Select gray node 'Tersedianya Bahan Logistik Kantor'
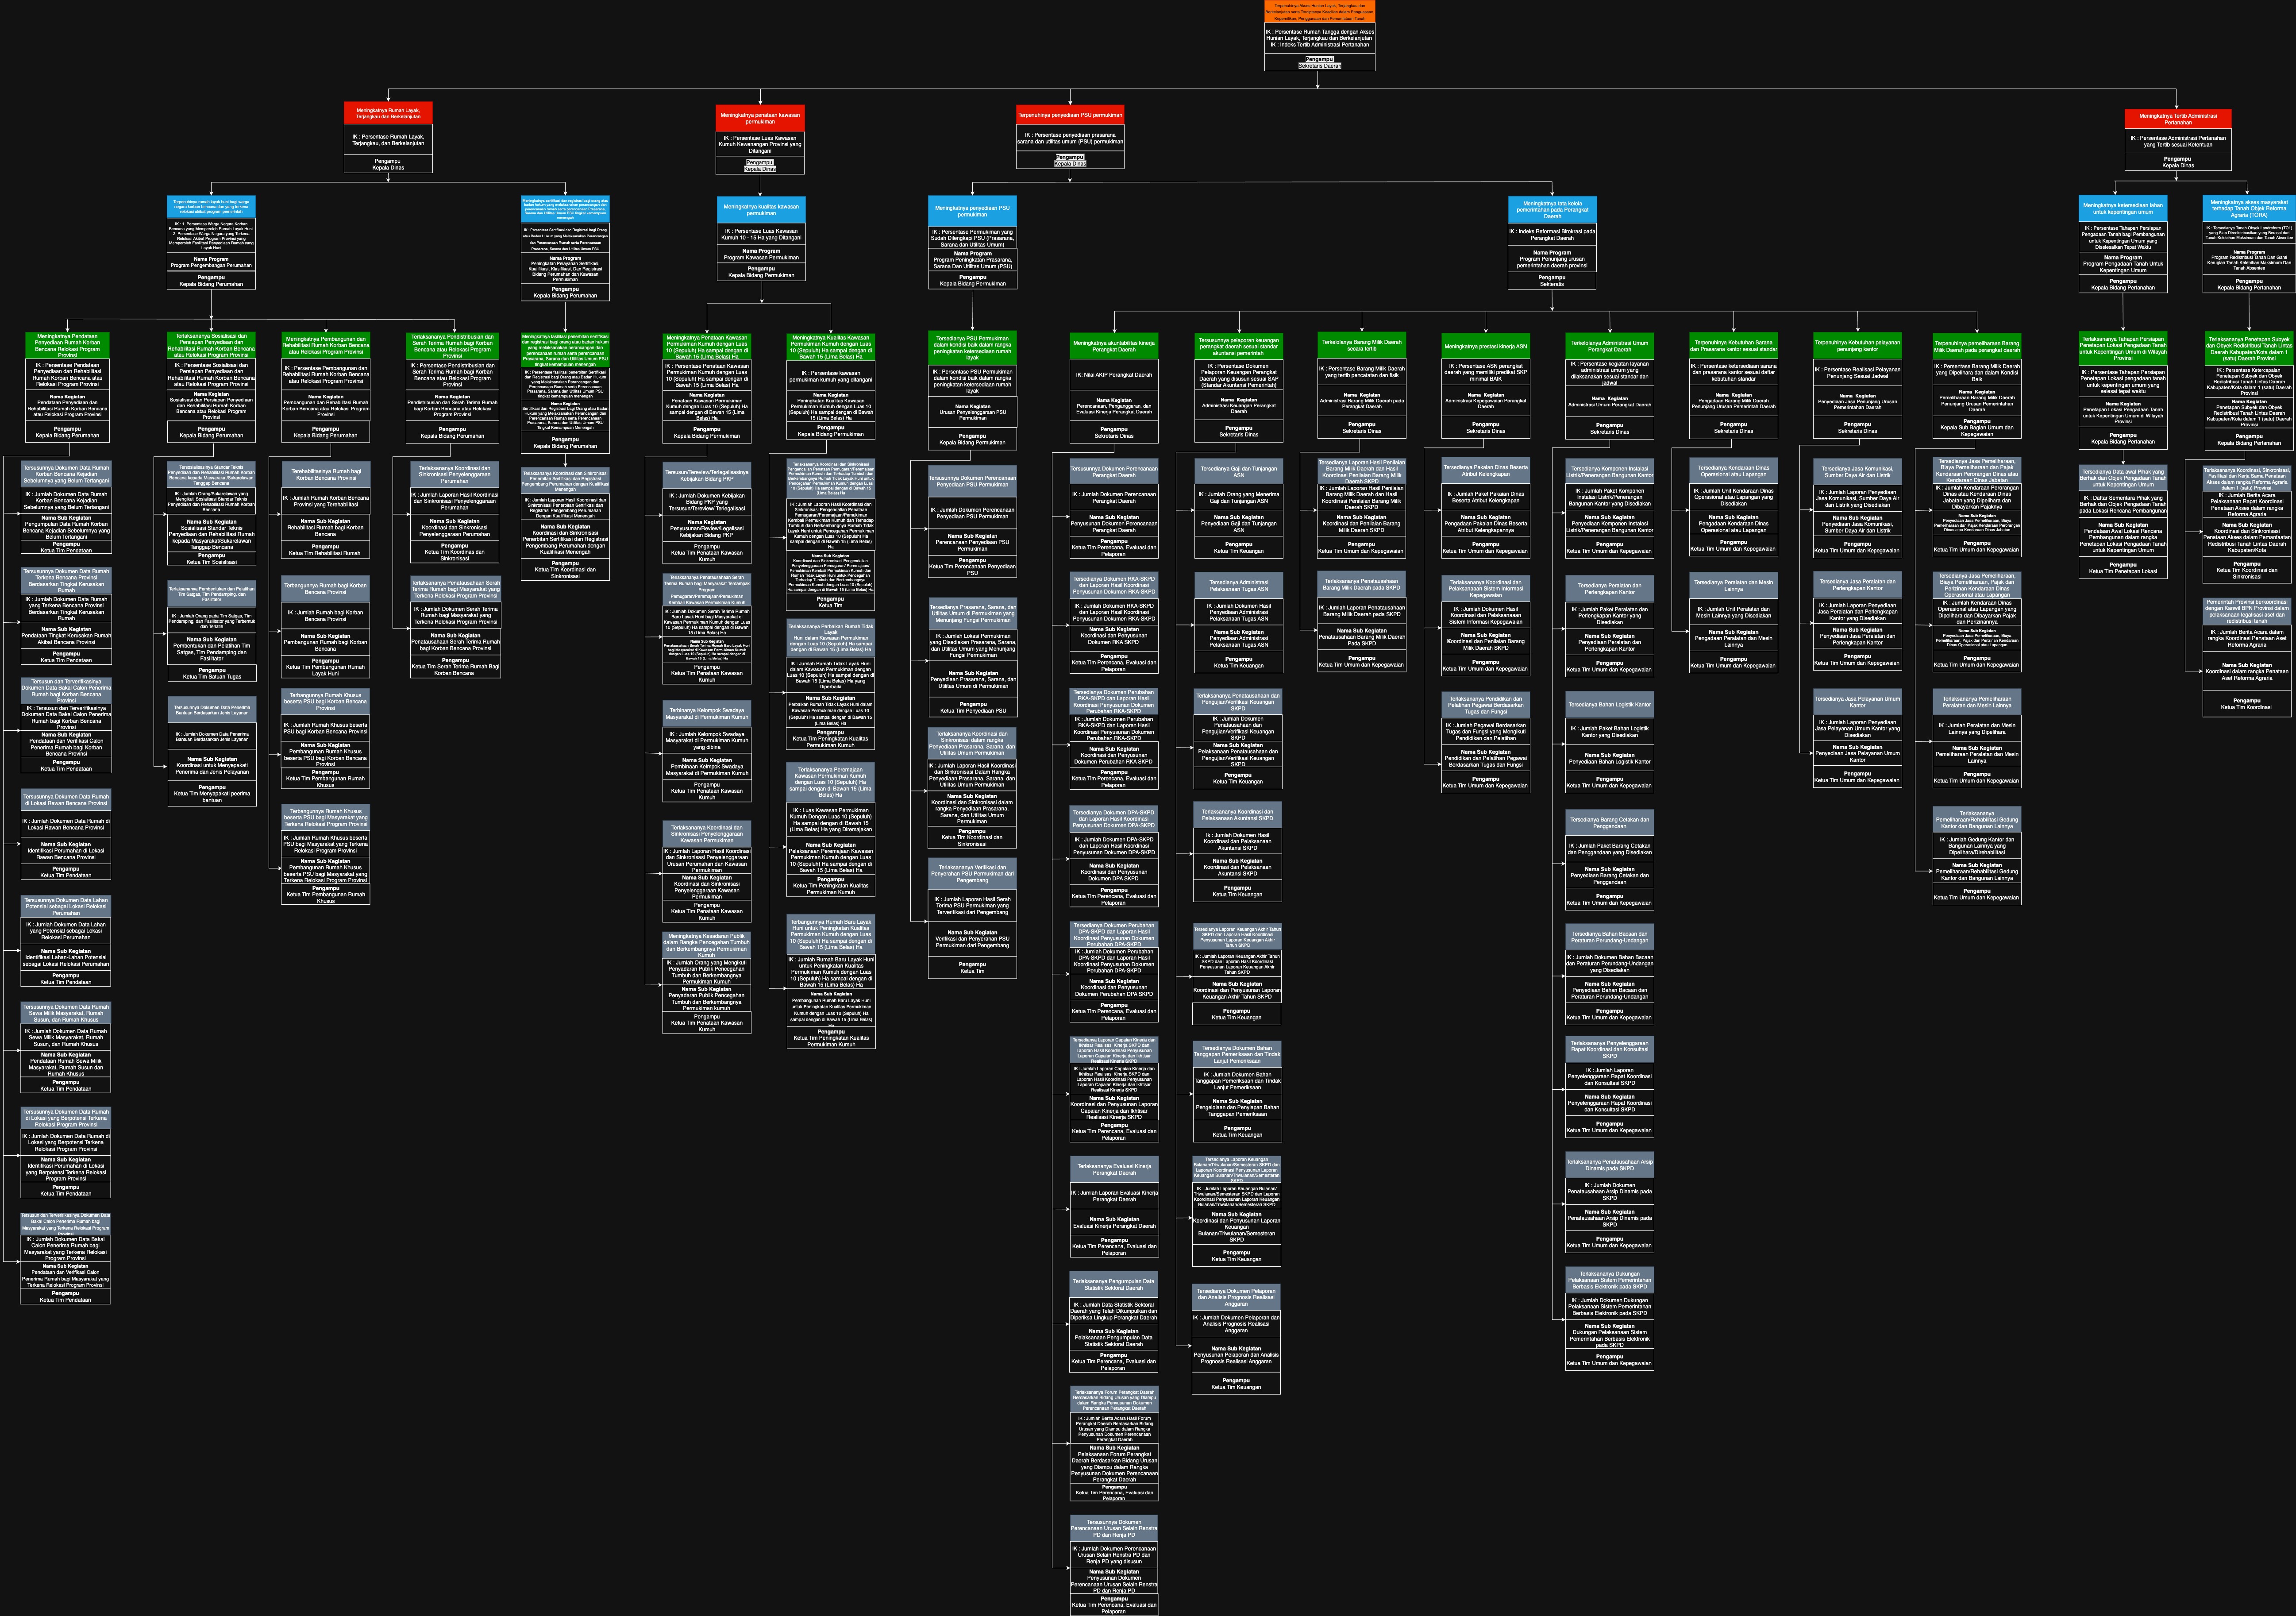Image resolution: width=2296 pixels, height=1616 pixels. [x=1609, y=704]
